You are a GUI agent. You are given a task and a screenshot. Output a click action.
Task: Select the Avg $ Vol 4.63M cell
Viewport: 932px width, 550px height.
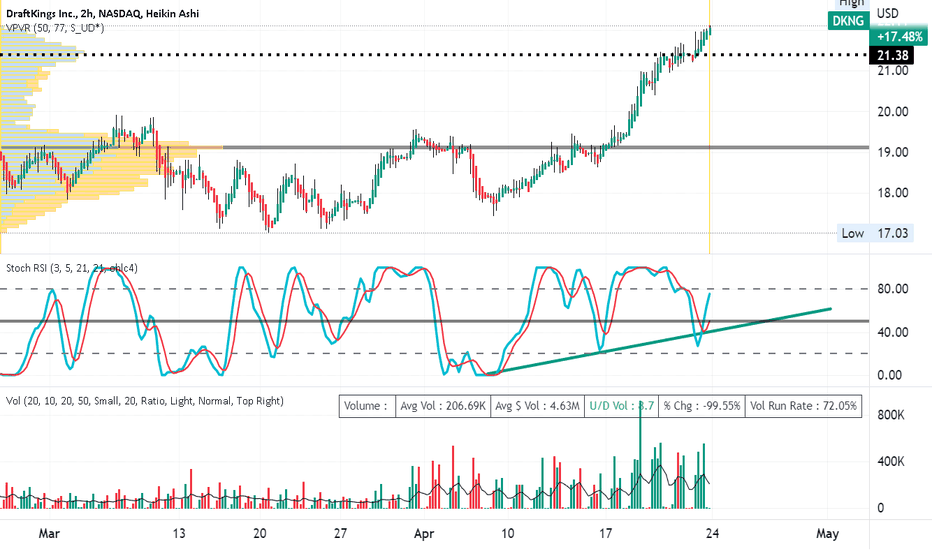pyautogui.click(x=537, y=406)
